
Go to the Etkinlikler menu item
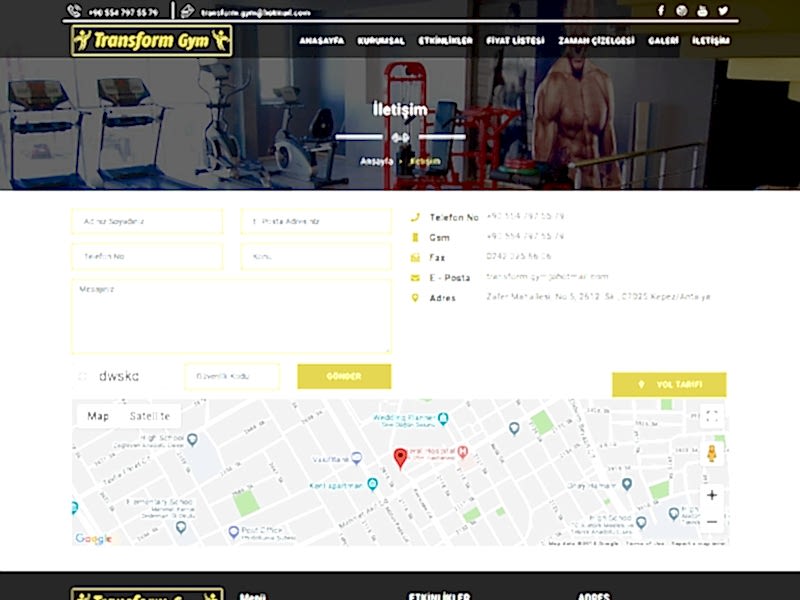pyautogui.click(x=445, y=41)
